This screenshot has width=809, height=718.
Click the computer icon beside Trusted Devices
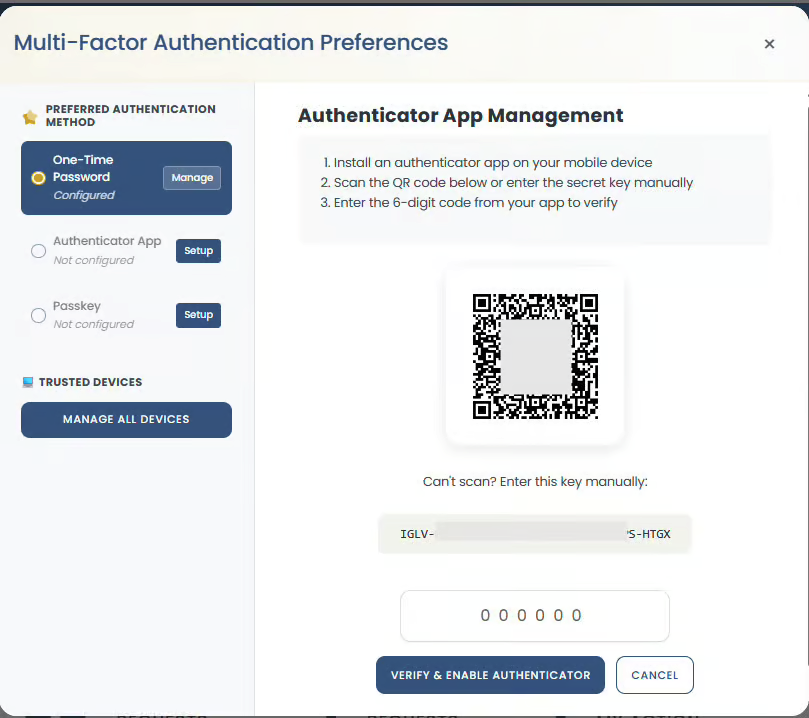coord(28,382)
